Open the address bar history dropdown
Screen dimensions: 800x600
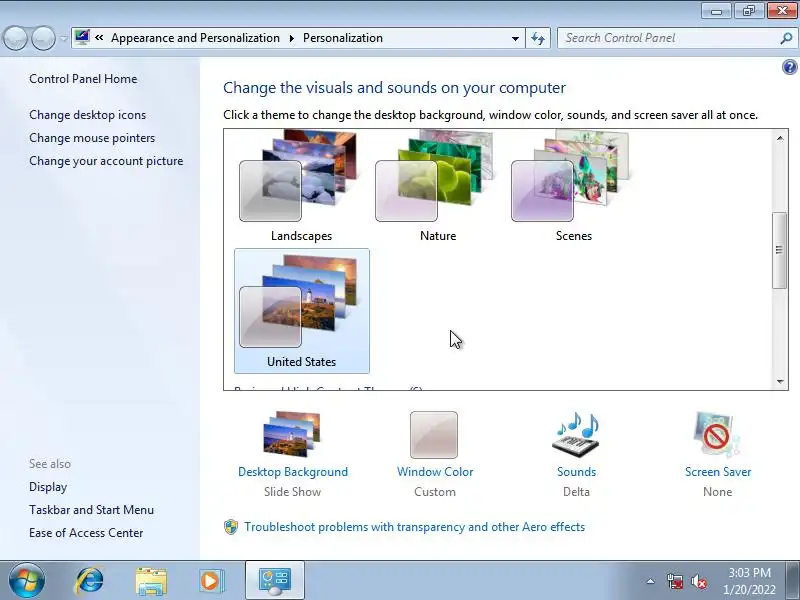tap(515, 38)
